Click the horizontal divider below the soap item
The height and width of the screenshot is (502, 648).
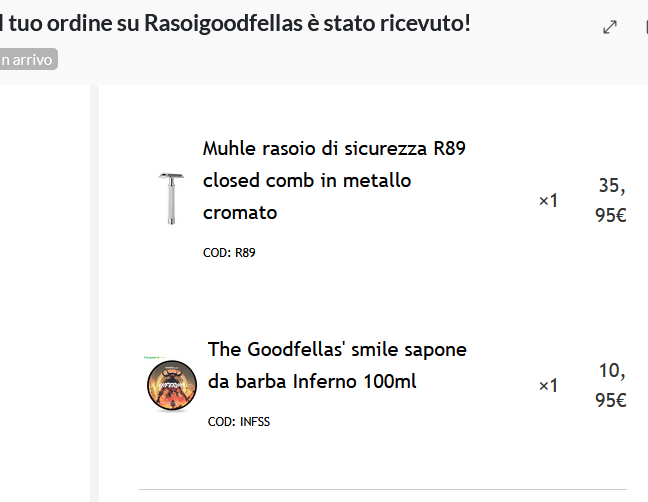click(x=382, y=489)
